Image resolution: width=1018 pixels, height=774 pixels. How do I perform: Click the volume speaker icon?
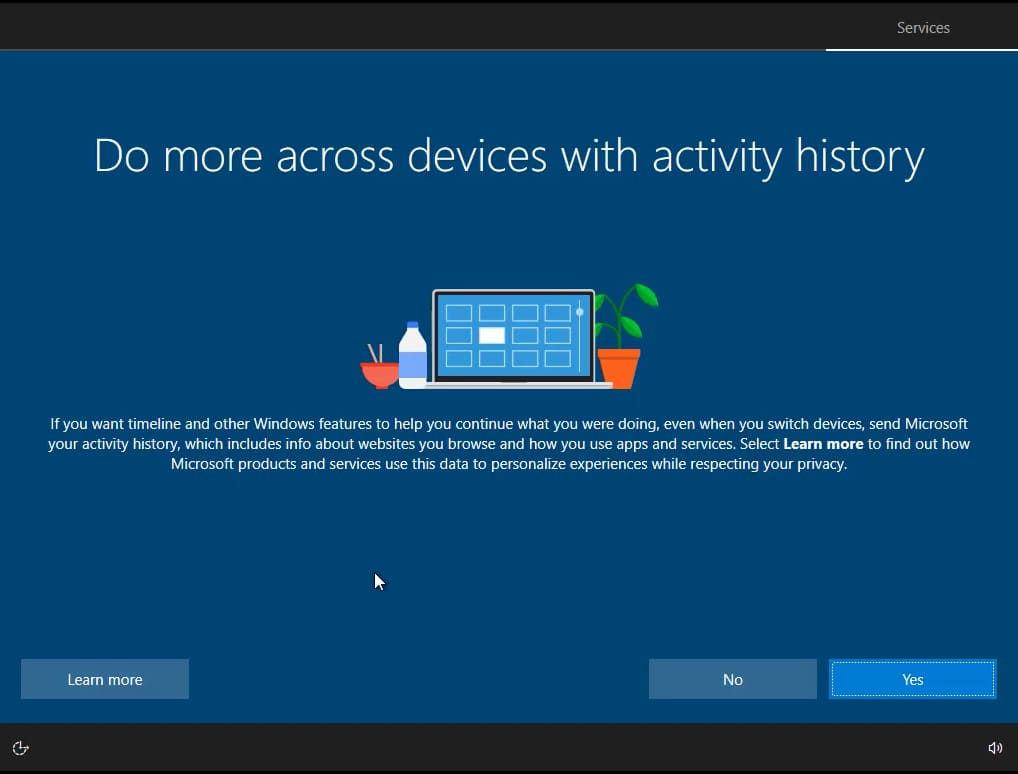[x=994, y=748]
